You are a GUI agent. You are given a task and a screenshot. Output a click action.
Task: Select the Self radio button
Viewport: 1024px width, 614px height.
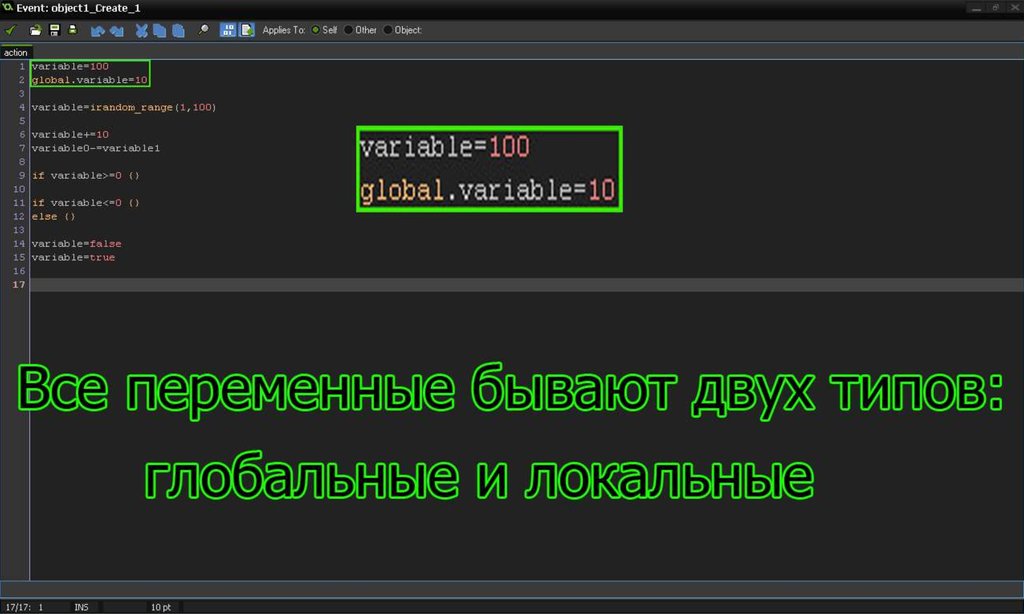click(x=317, y=30)
